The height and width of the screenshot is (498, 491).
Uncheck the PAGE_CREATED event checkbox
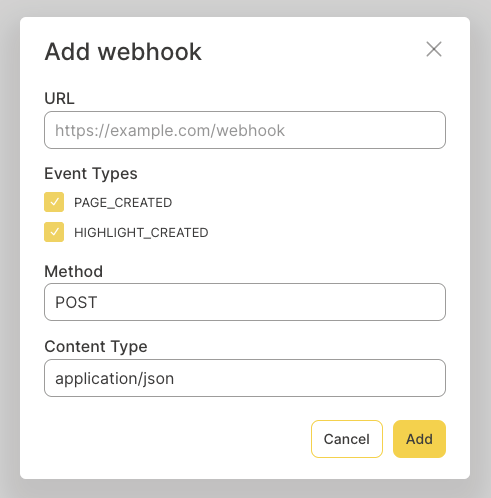pos(54,202)
